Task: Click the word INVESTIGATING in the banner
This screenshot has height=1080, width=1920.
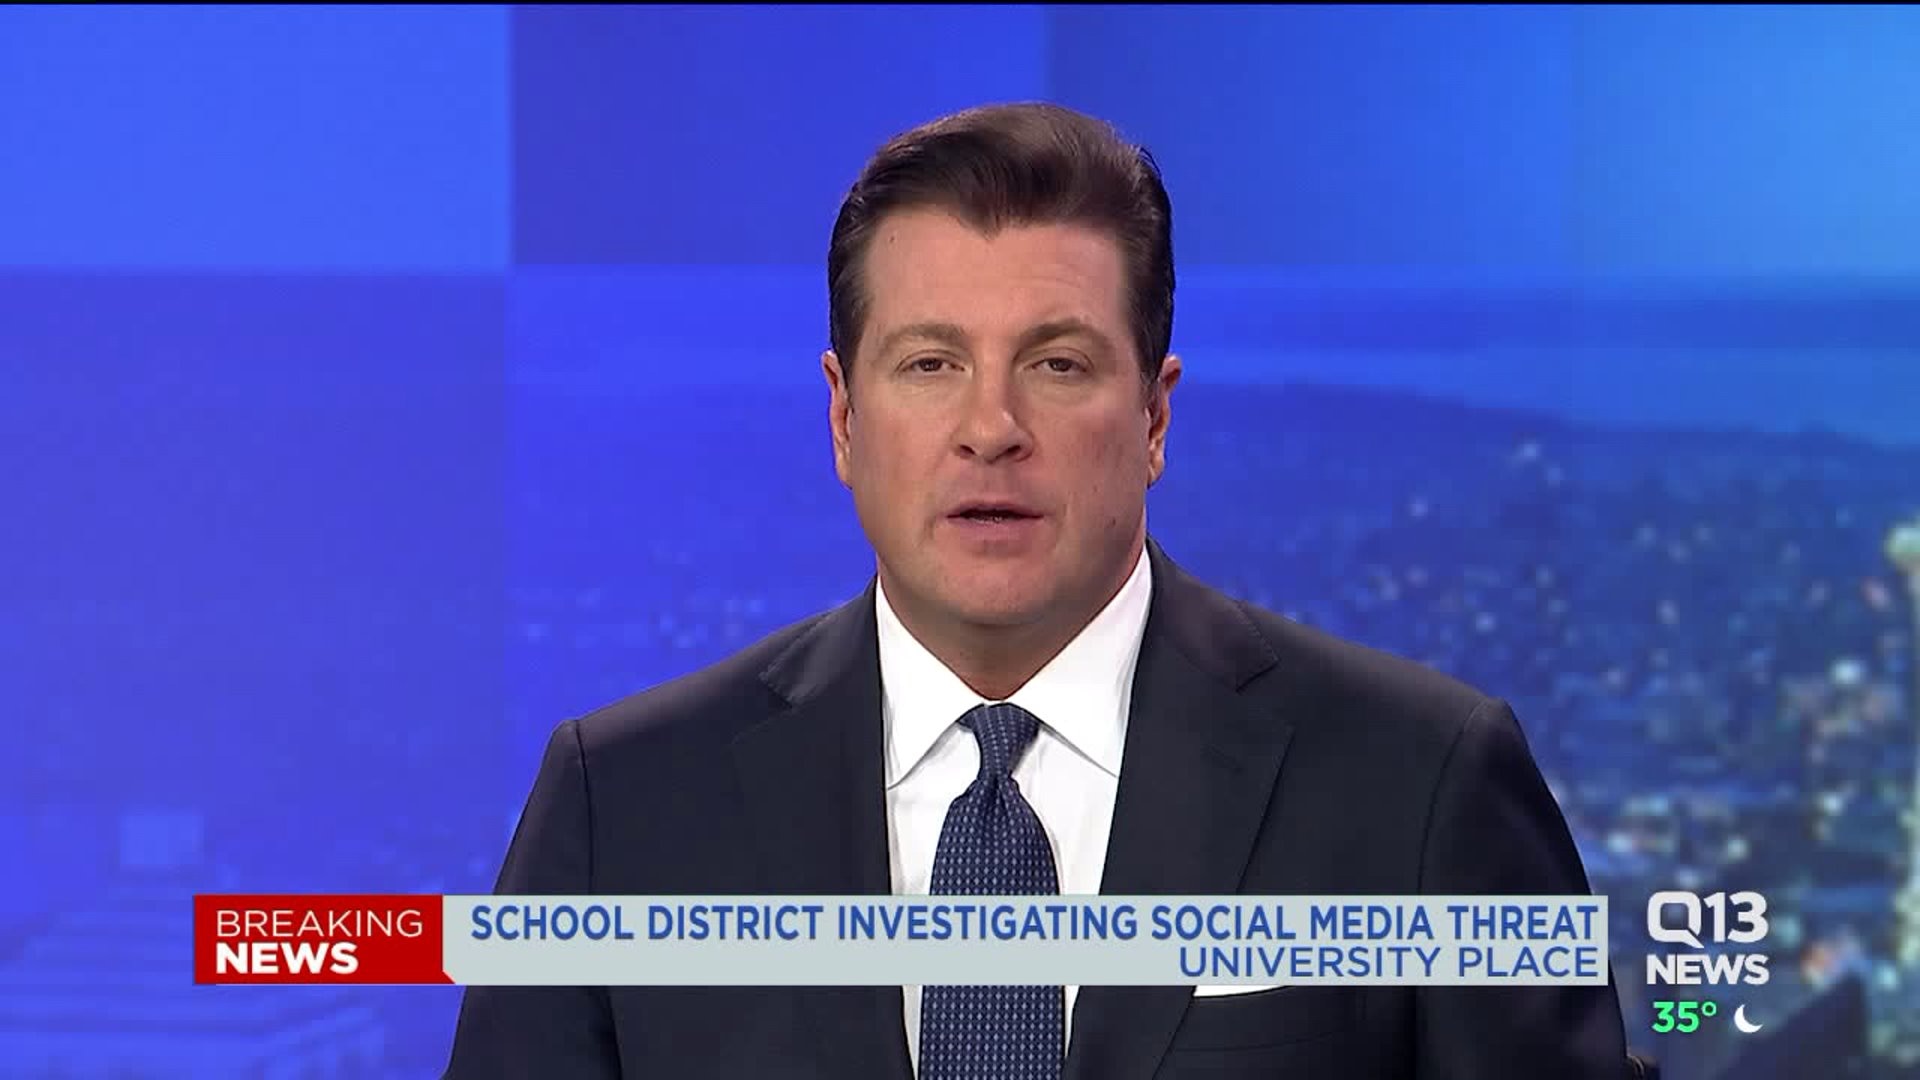Action: [x=986, y=921]
